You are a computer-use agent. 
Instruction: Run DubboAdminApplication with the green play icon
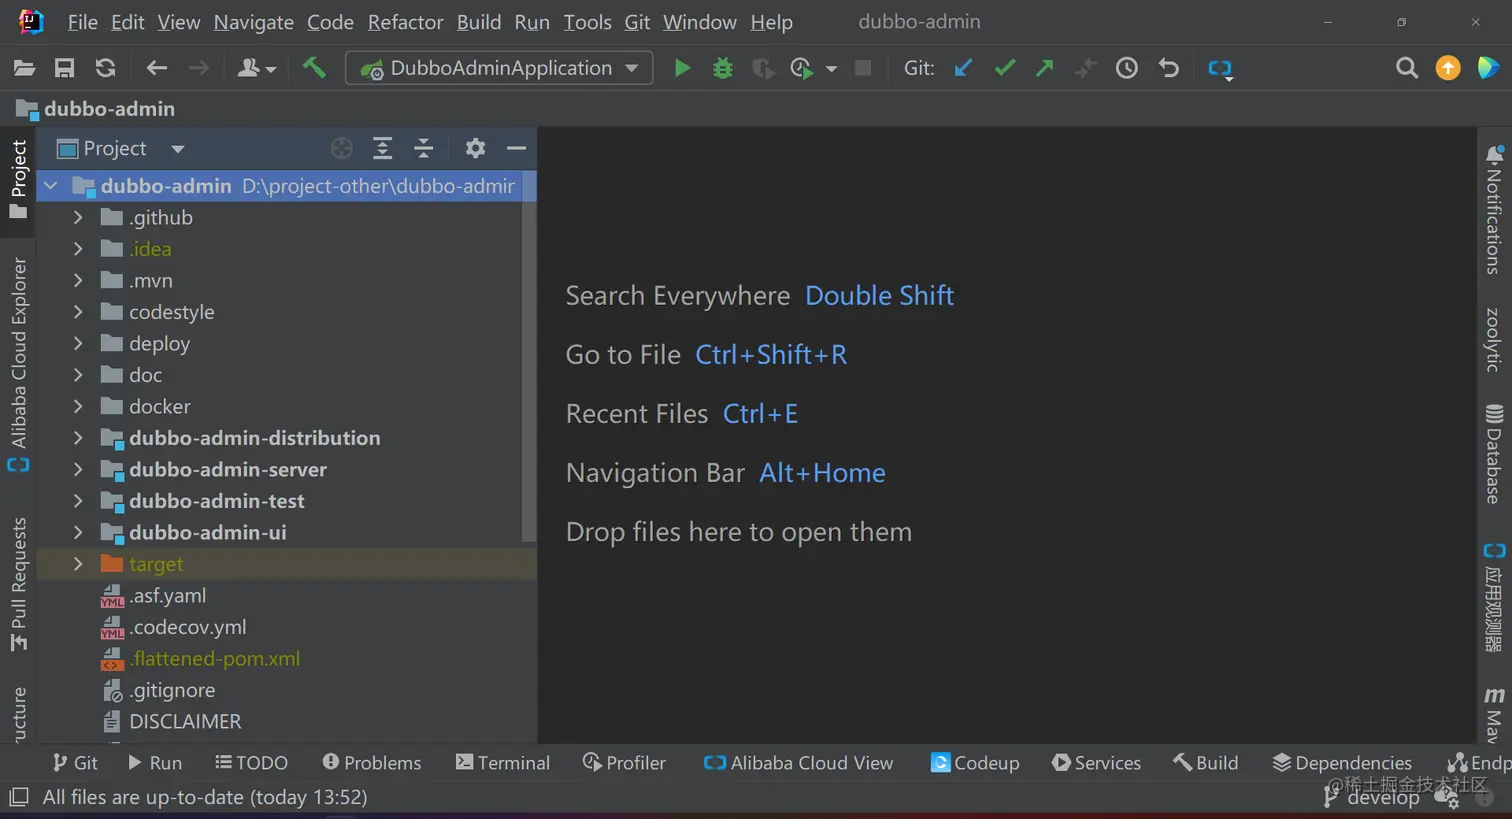click(682, 68)
